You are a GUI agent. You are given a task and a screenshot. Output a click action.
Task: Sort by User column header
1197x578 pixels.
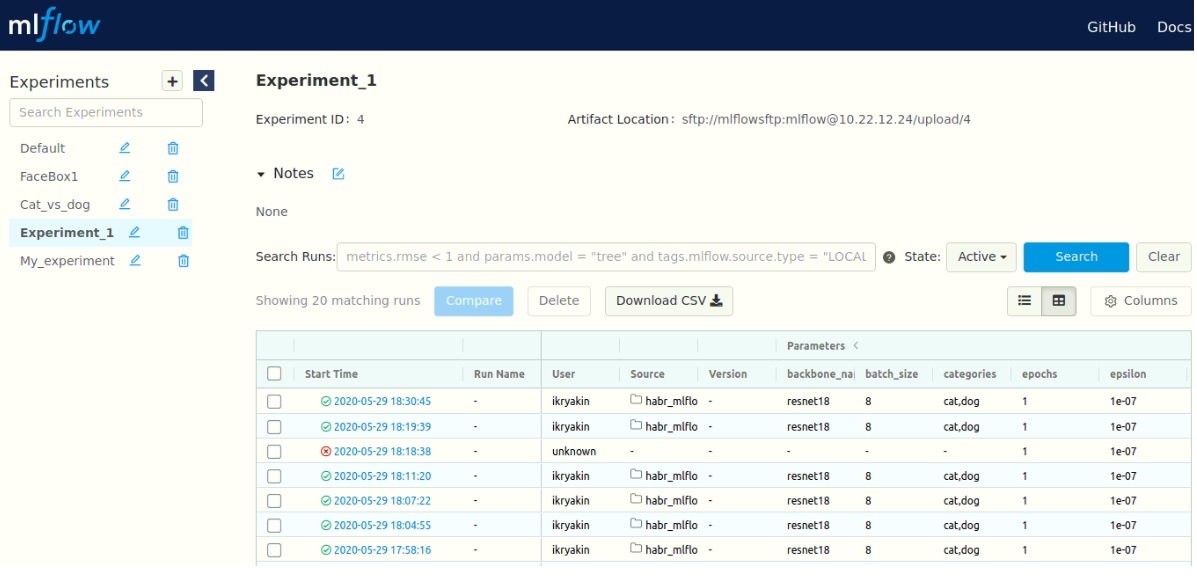coord(563,374)
